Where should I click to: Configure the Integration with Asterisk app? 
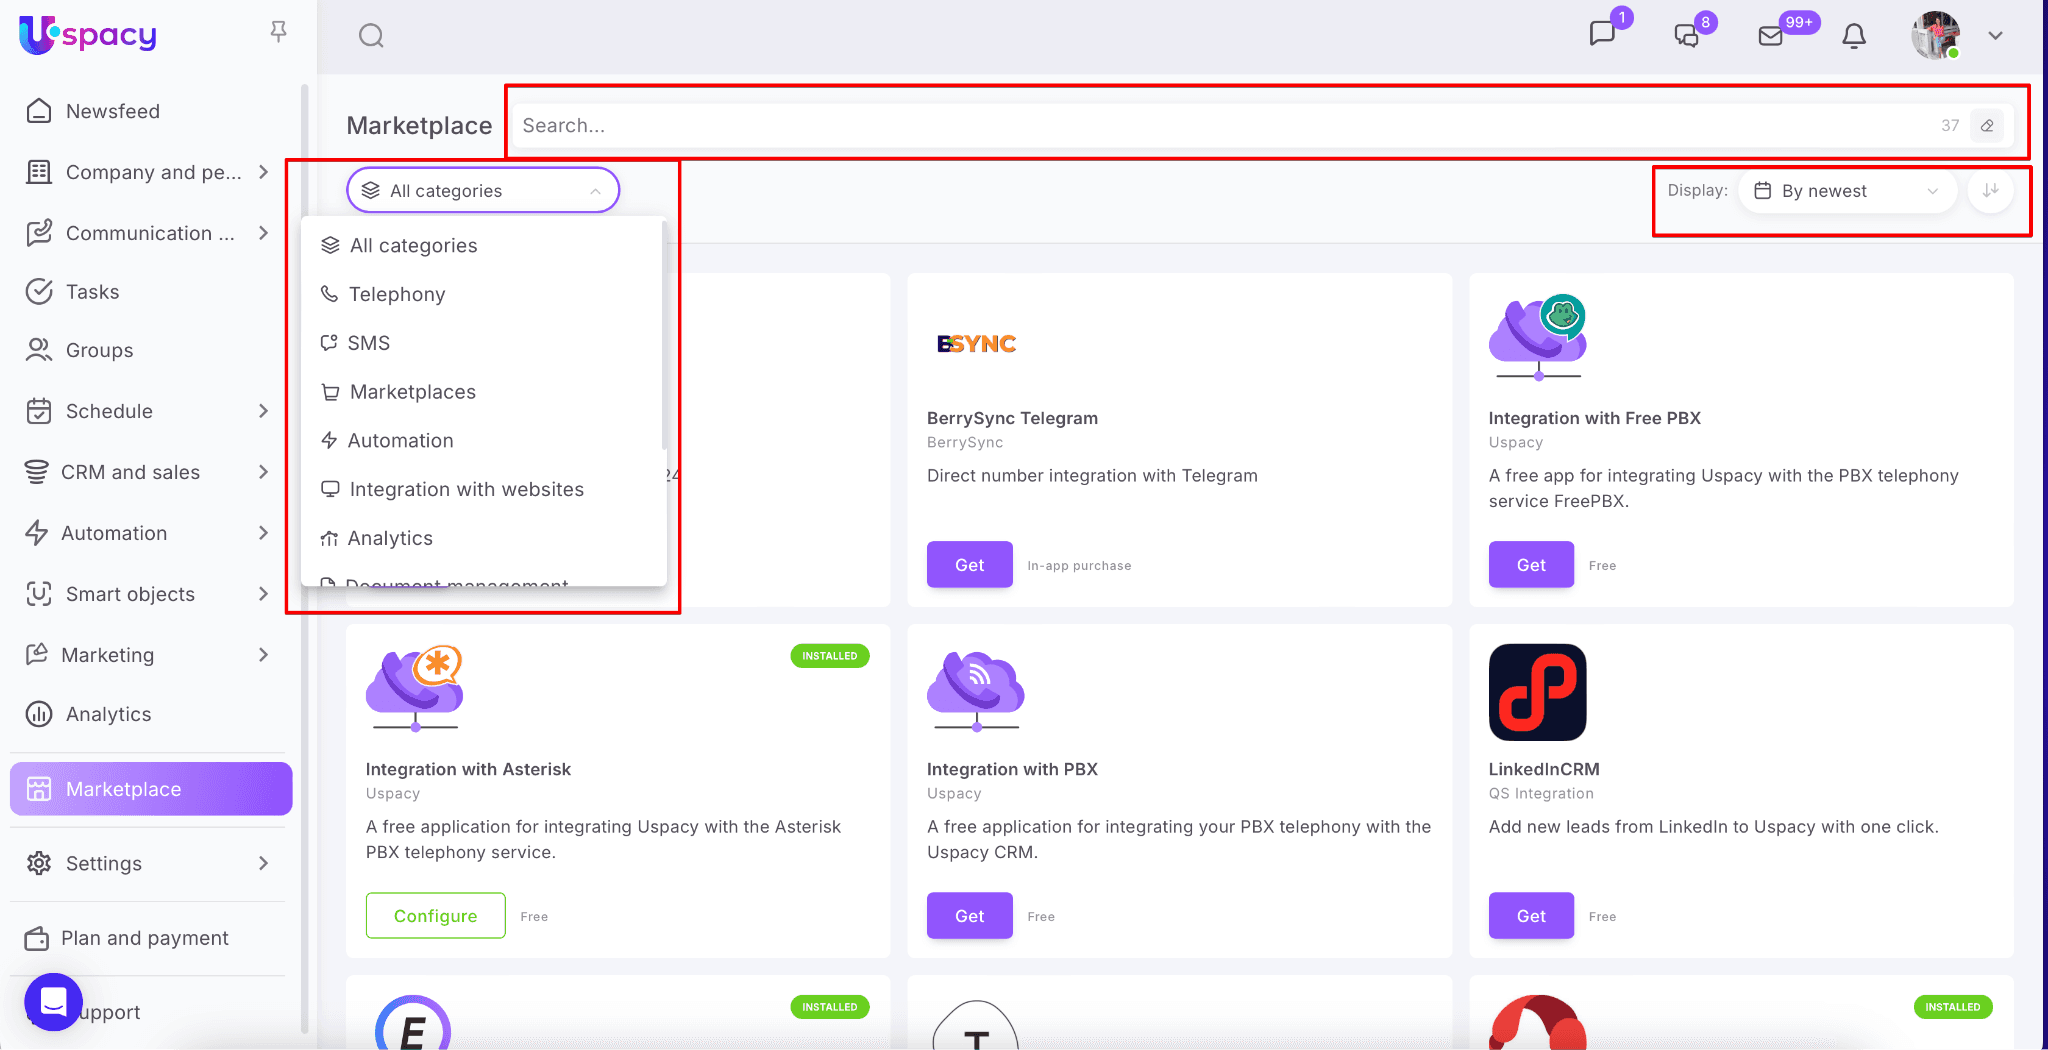(x=435, y=916)
